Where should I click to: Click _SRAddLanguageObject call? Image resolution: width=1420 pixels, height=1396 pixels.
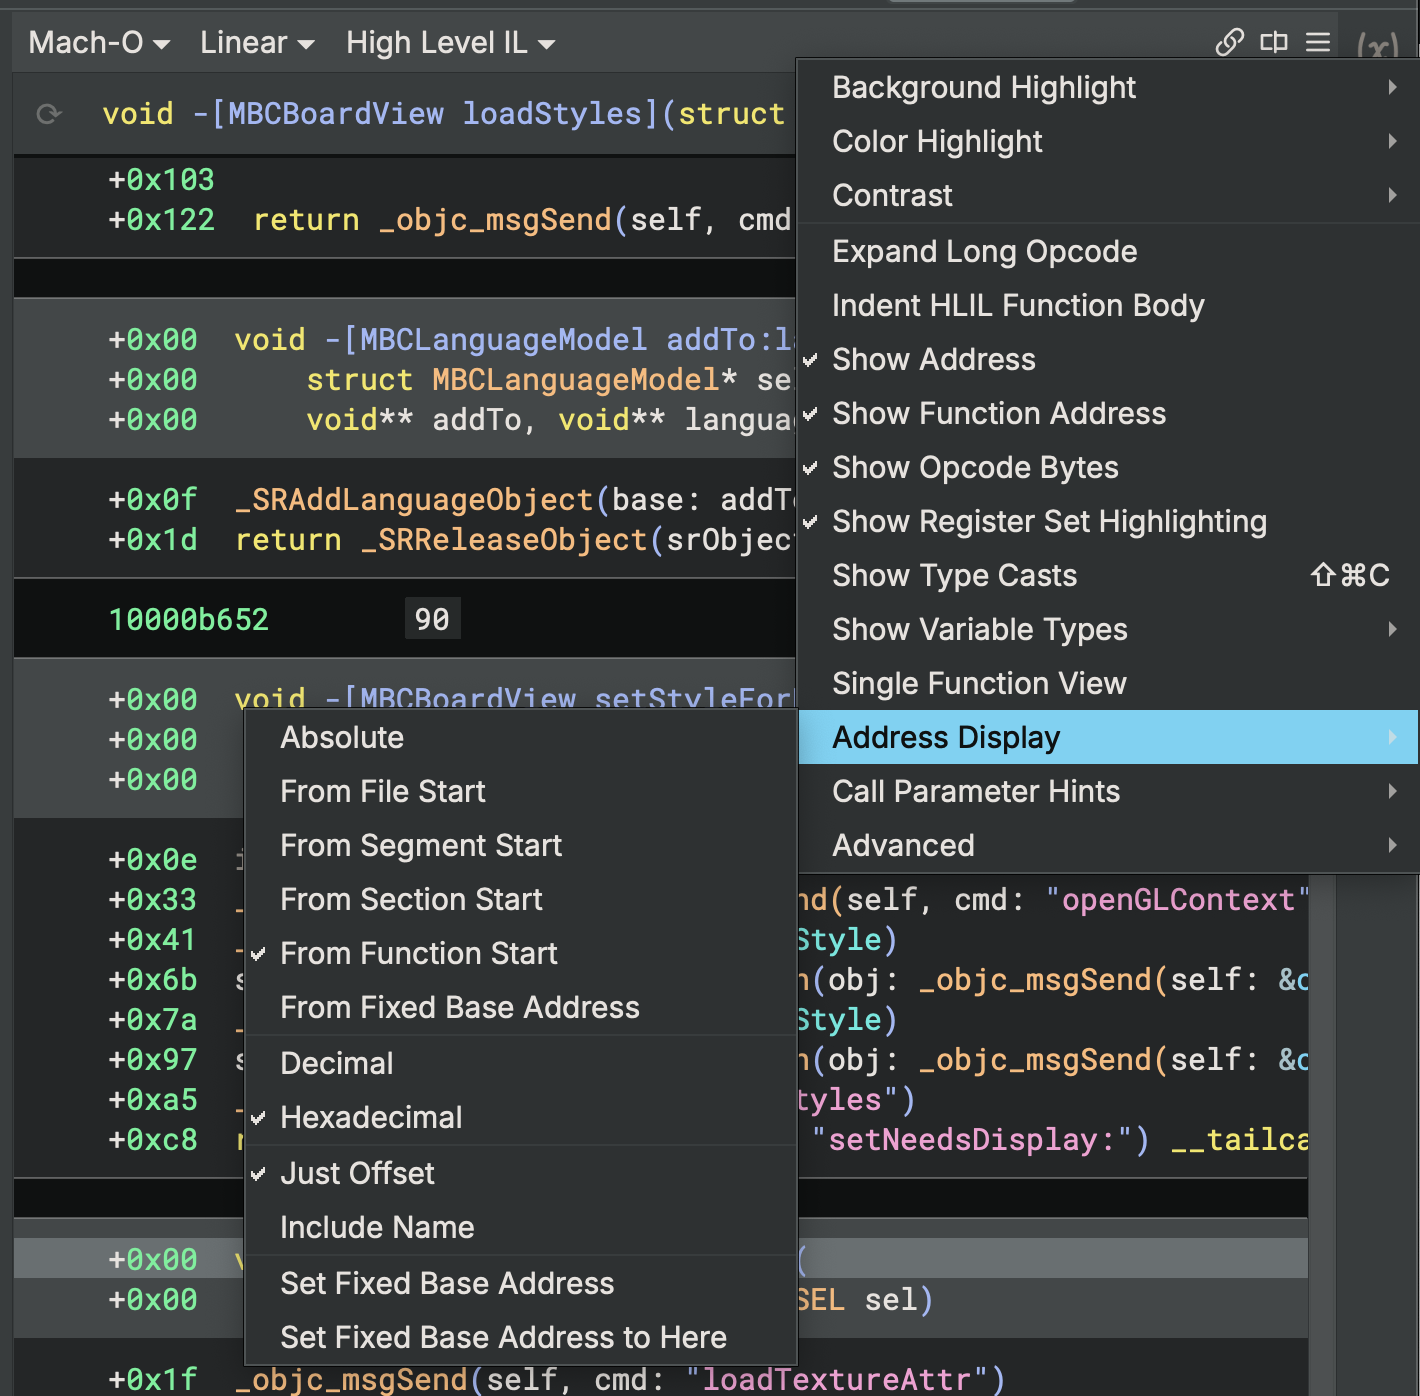click(414, 500)
